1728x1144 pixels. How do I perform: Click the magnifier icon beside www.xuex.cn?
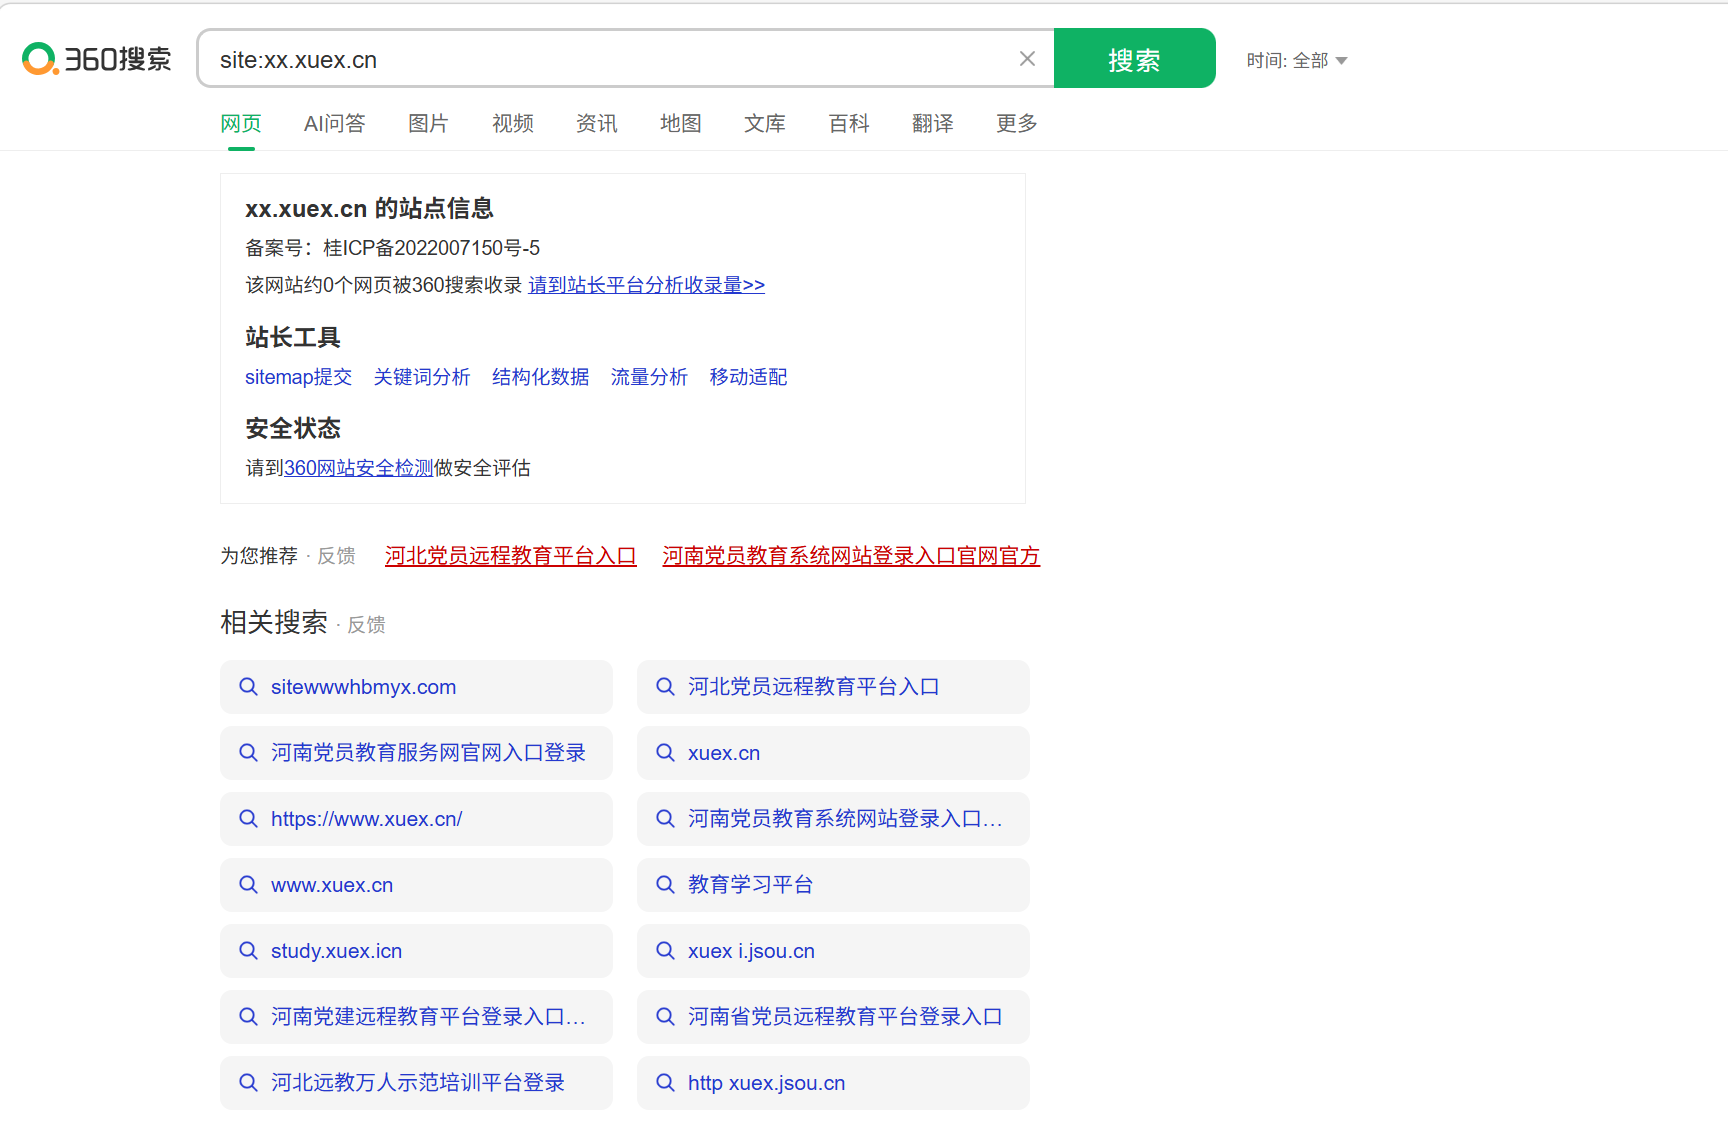click(x=248, y=885)
